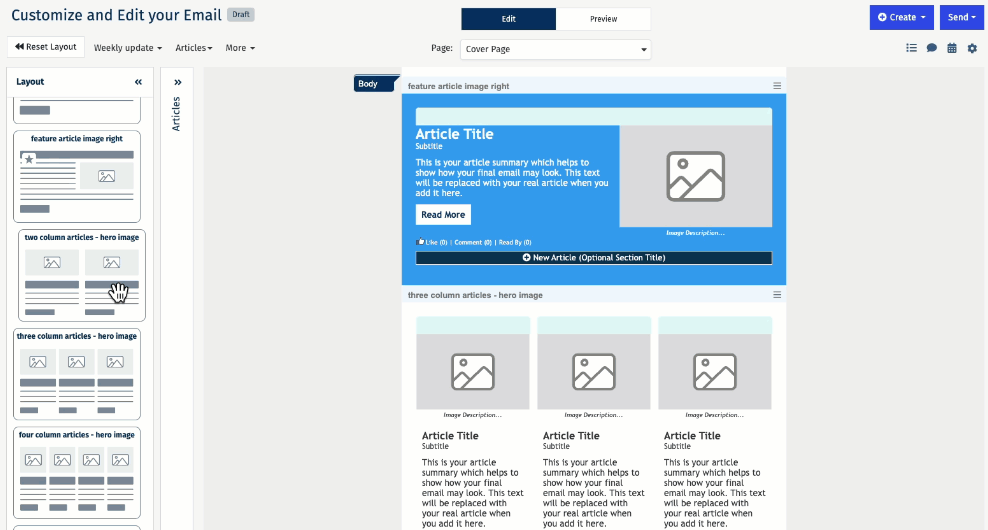Image resolution: width=988 pixels, height=530 pixels.
Task: Select four column articles layout thumbnail
Action: pos(77,471)
